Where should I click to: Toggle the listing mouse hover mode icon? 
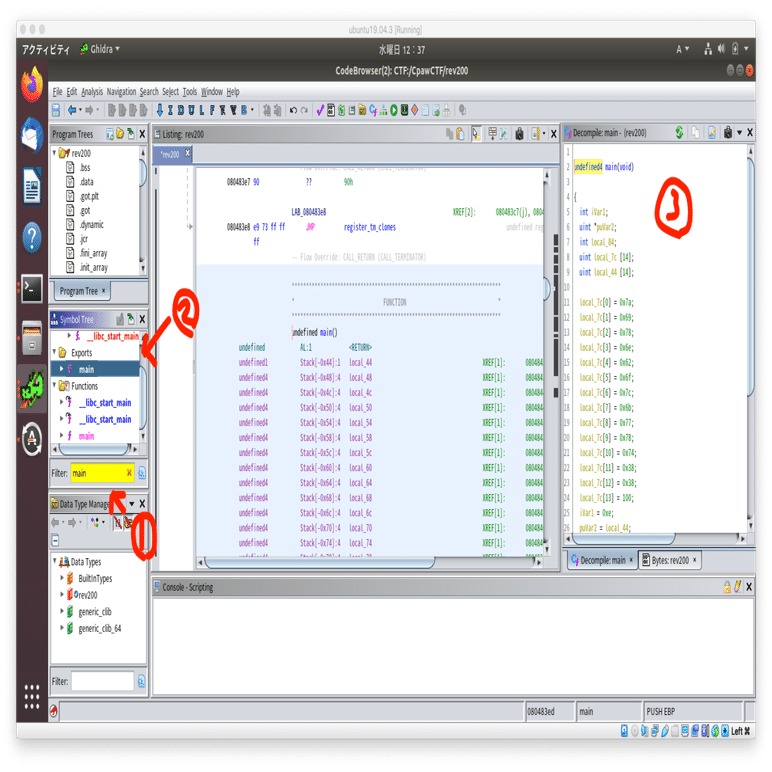476,134
